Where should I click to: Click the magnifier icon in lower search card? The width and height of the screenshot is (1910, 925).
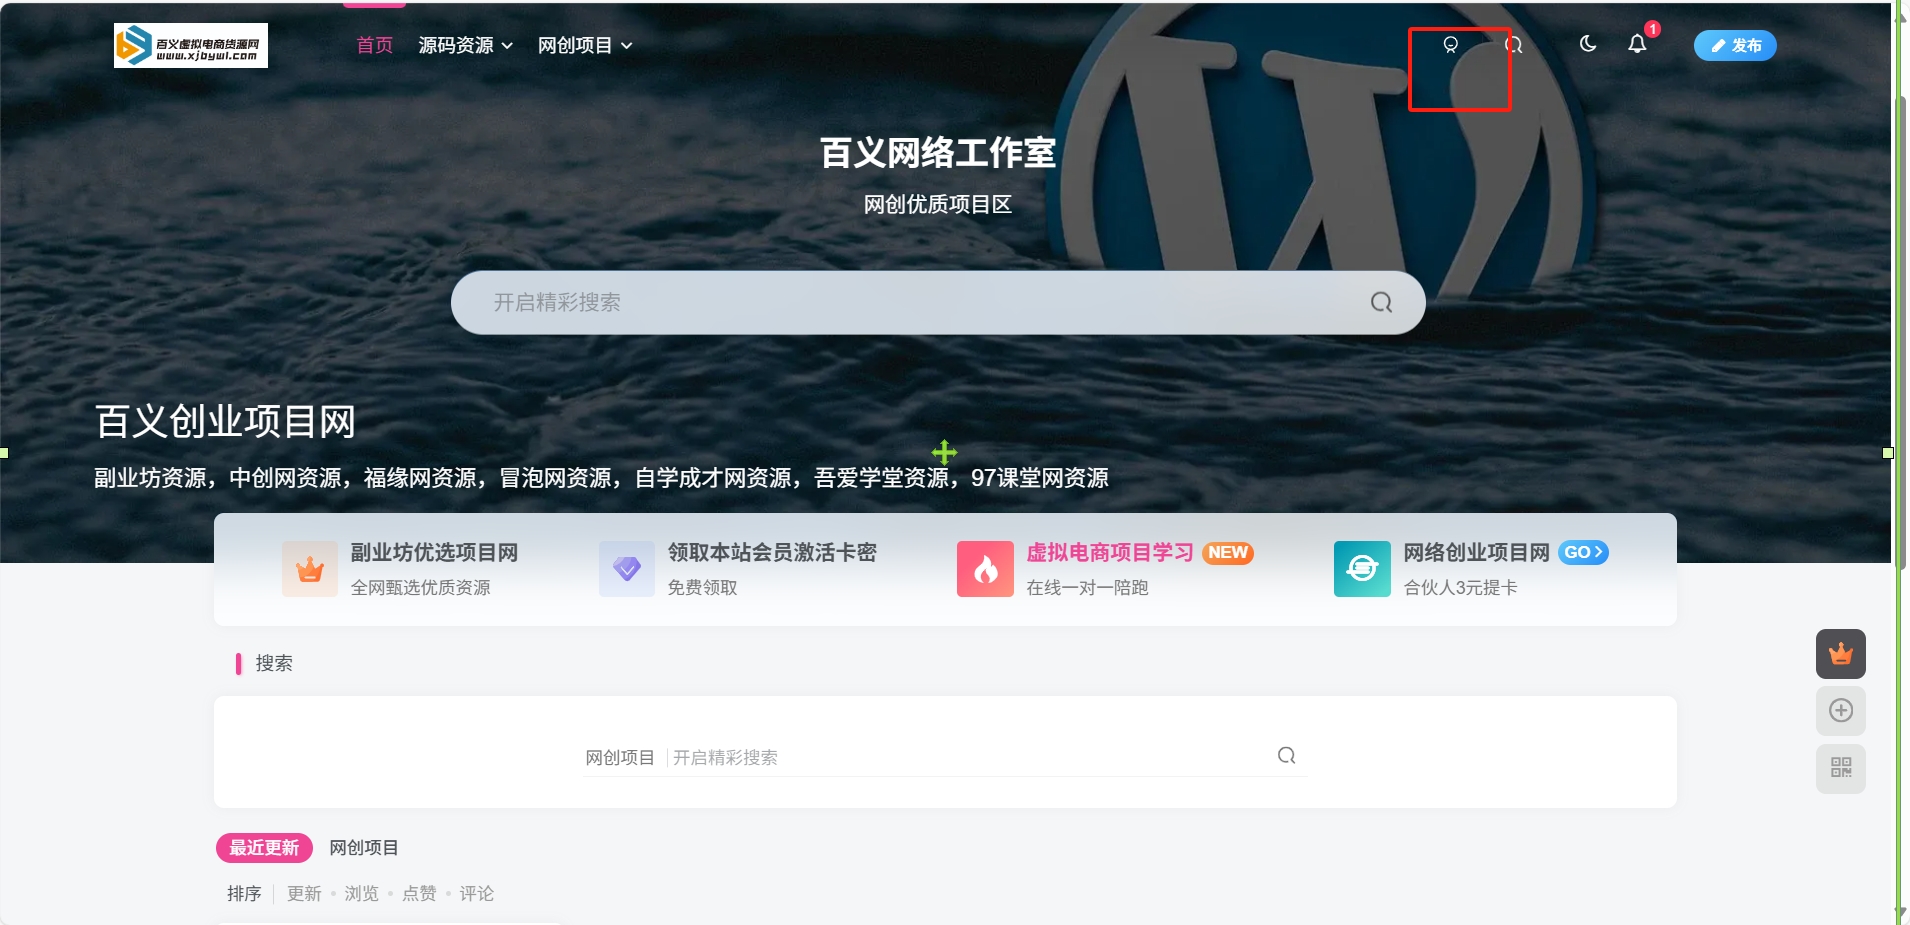click(x=1287, y=756)
